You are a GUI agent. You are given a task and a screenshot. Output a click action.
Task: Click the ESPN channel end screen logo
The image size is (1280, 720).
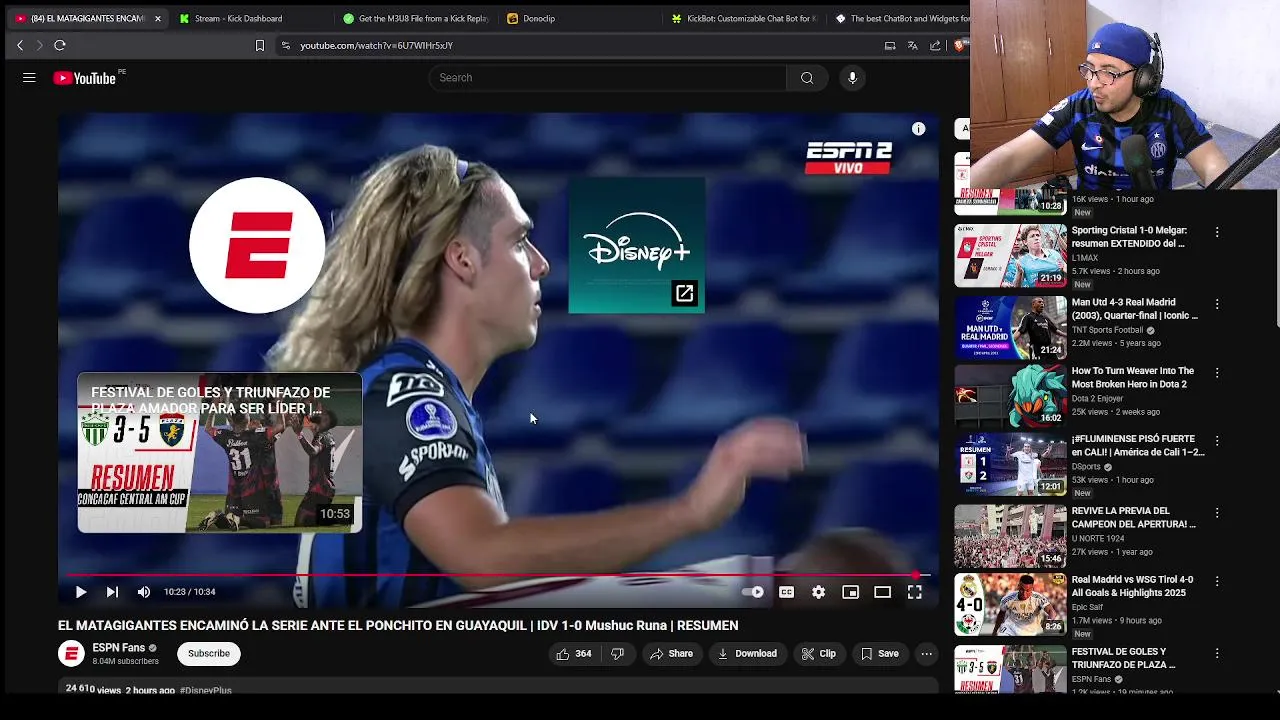pos(257,245)
